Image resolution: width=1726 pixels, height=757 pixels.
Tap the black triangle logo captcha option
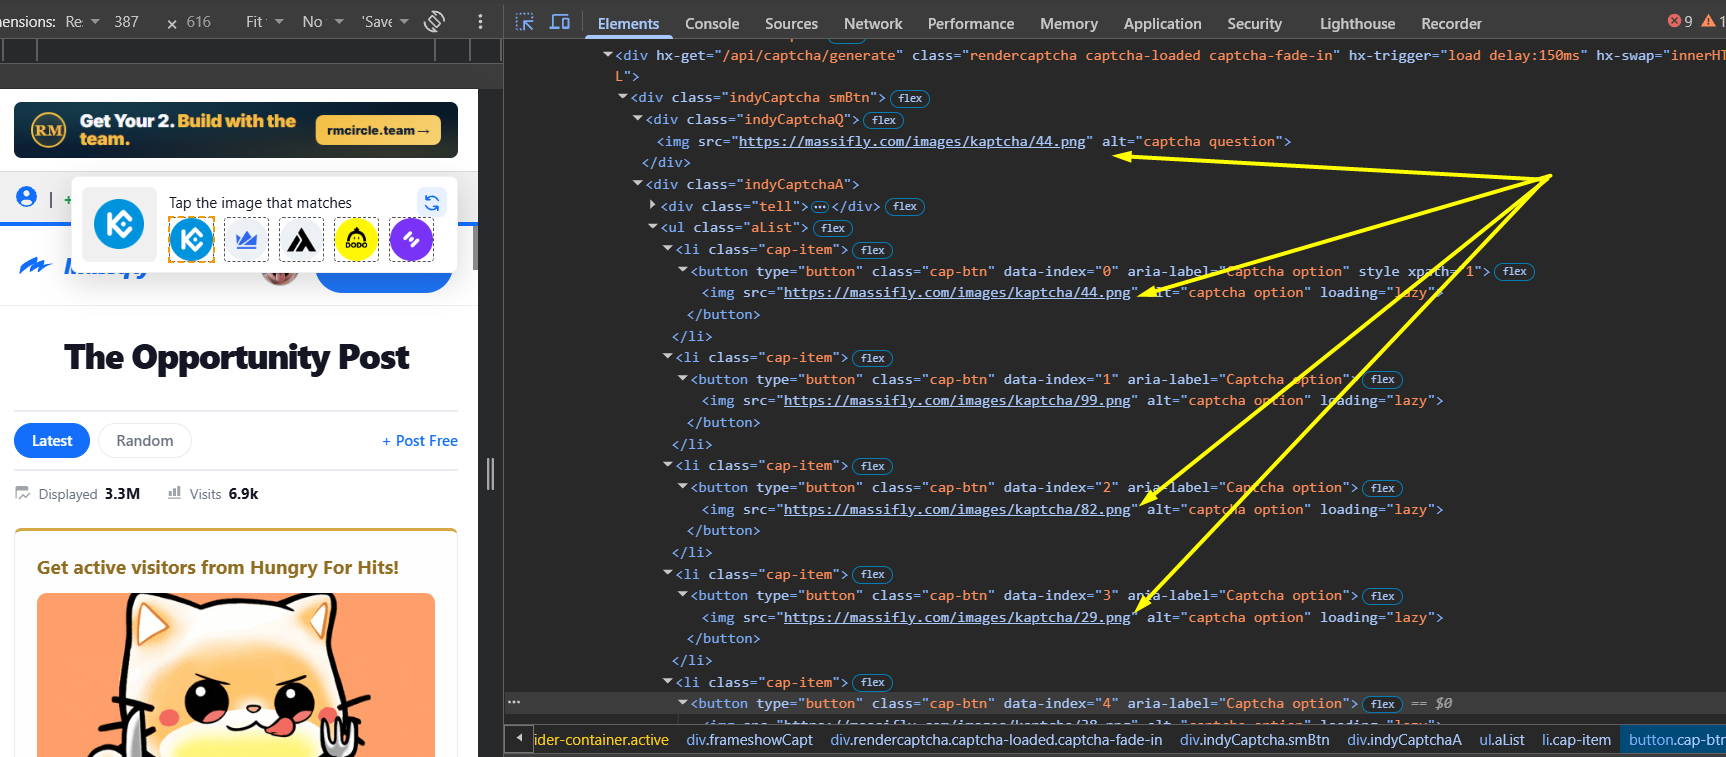(301, 240)
